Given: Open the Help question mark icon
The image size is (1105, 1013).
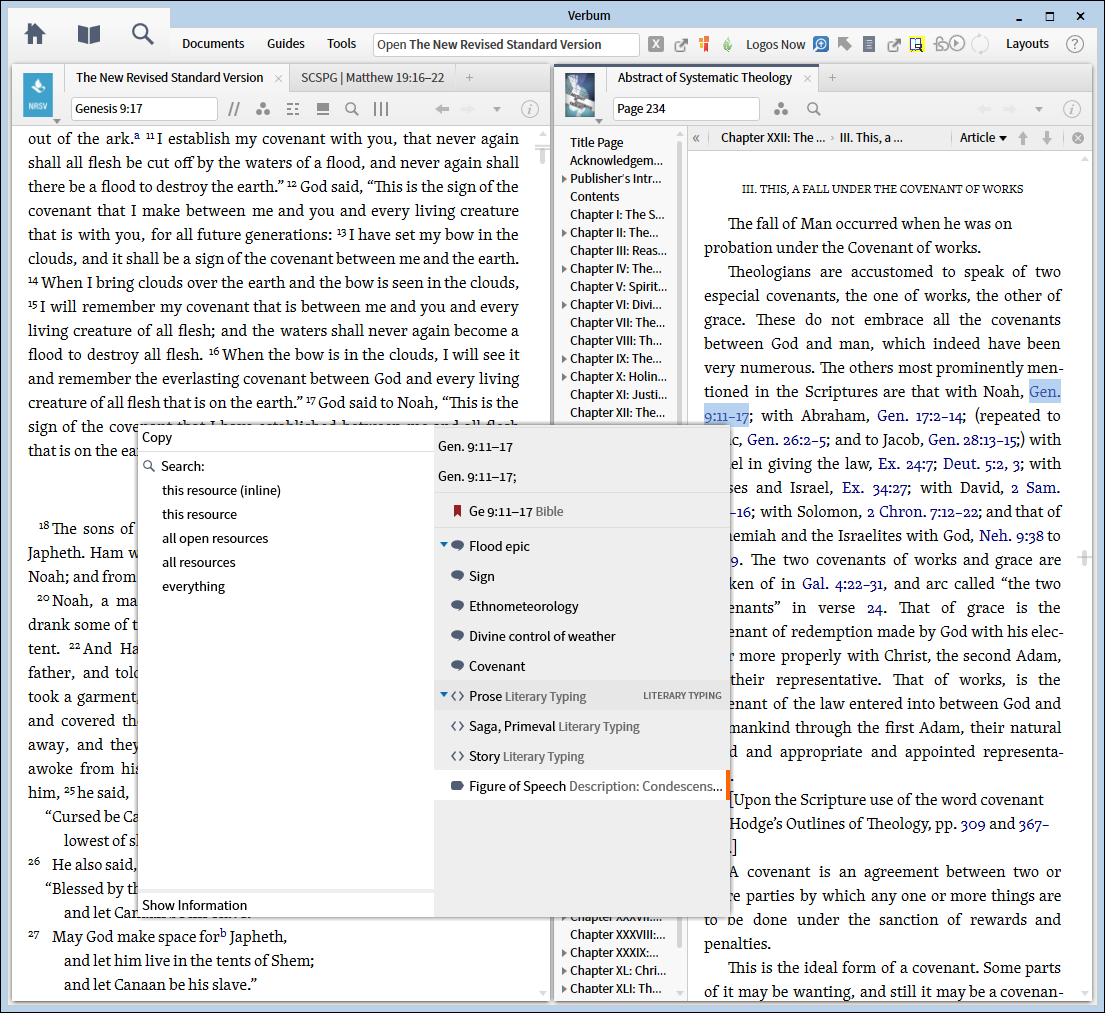Looking at the screenshot, I should 1075,44.
